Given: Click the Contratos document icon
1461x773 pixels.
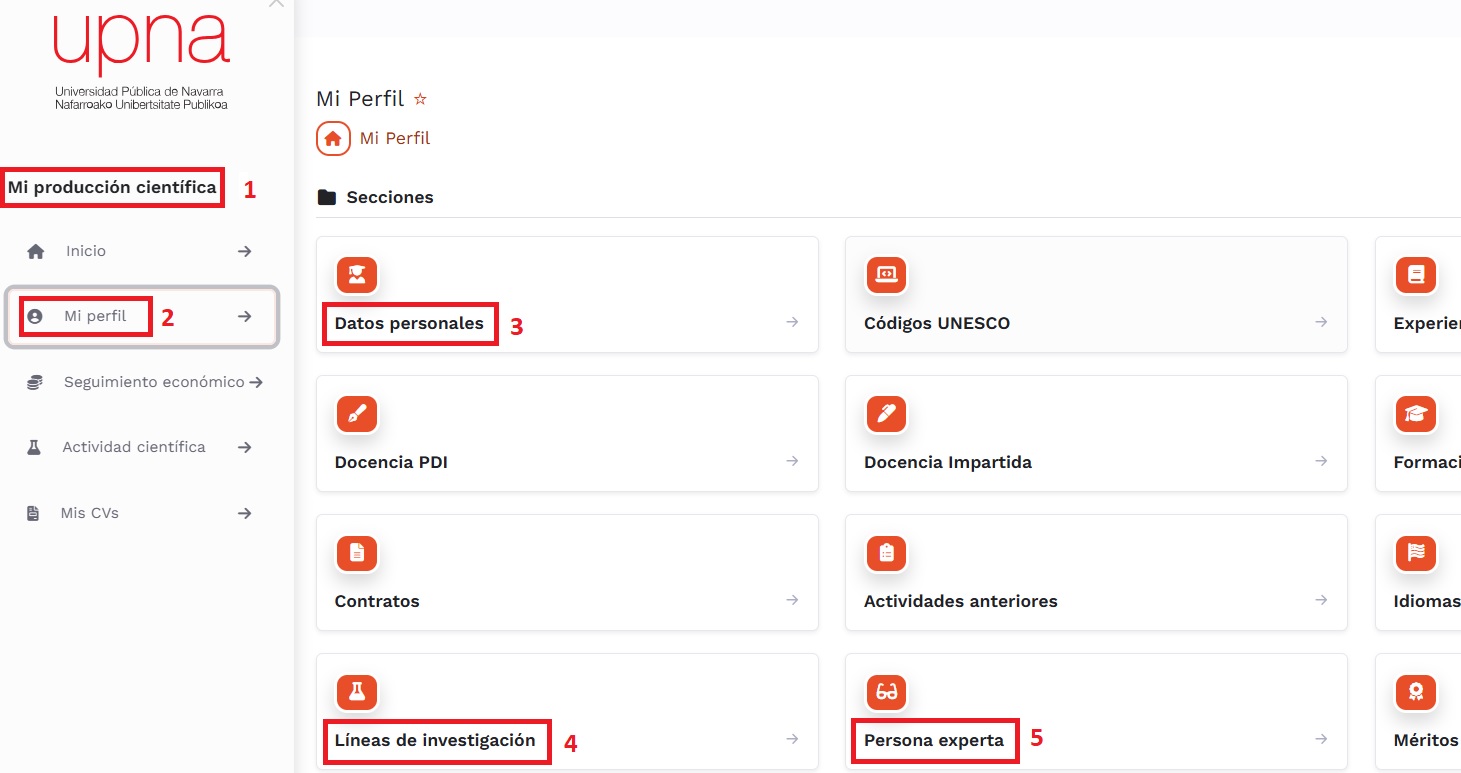Looking at the screenshot, I should pyautogui.click(x=357, y=552).
